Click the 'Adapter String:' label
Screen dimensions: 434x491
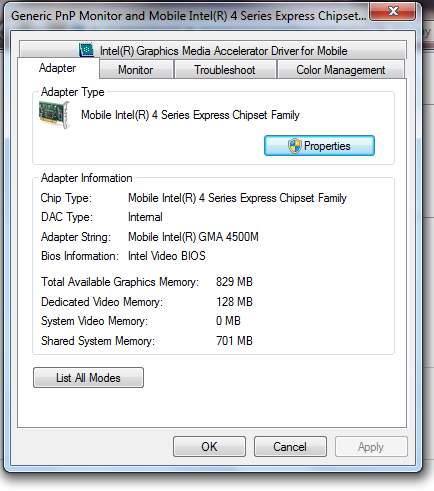(x=76, y=237)
